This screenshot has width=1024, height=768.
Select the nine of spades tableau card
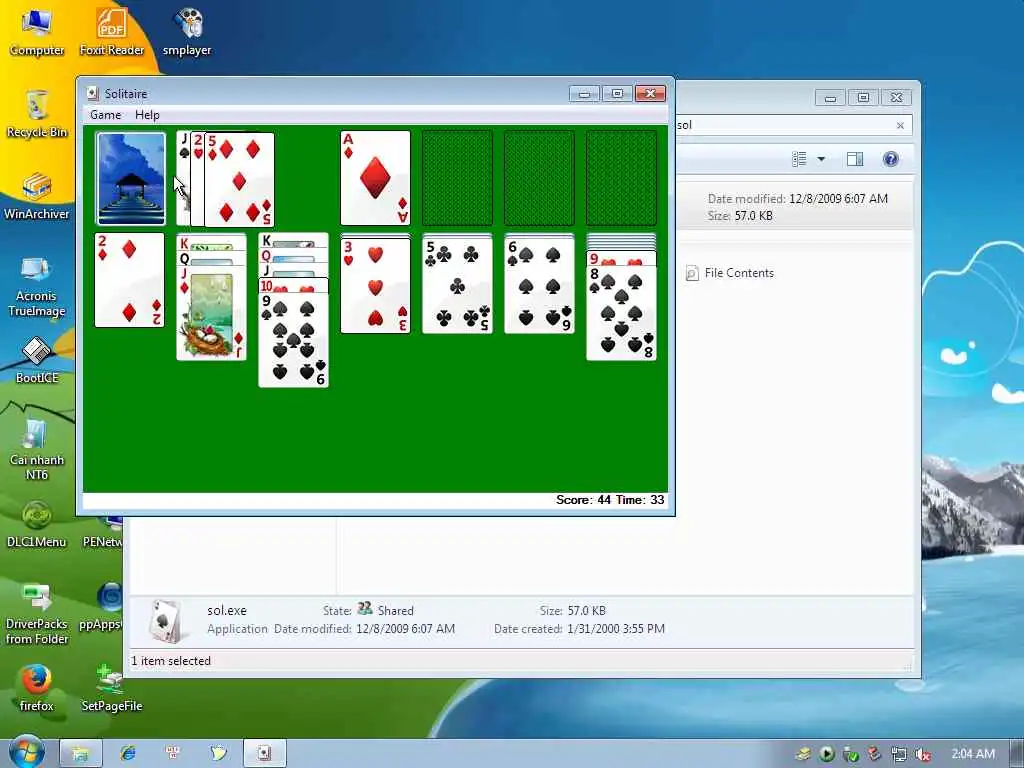(x=293, y=340)
